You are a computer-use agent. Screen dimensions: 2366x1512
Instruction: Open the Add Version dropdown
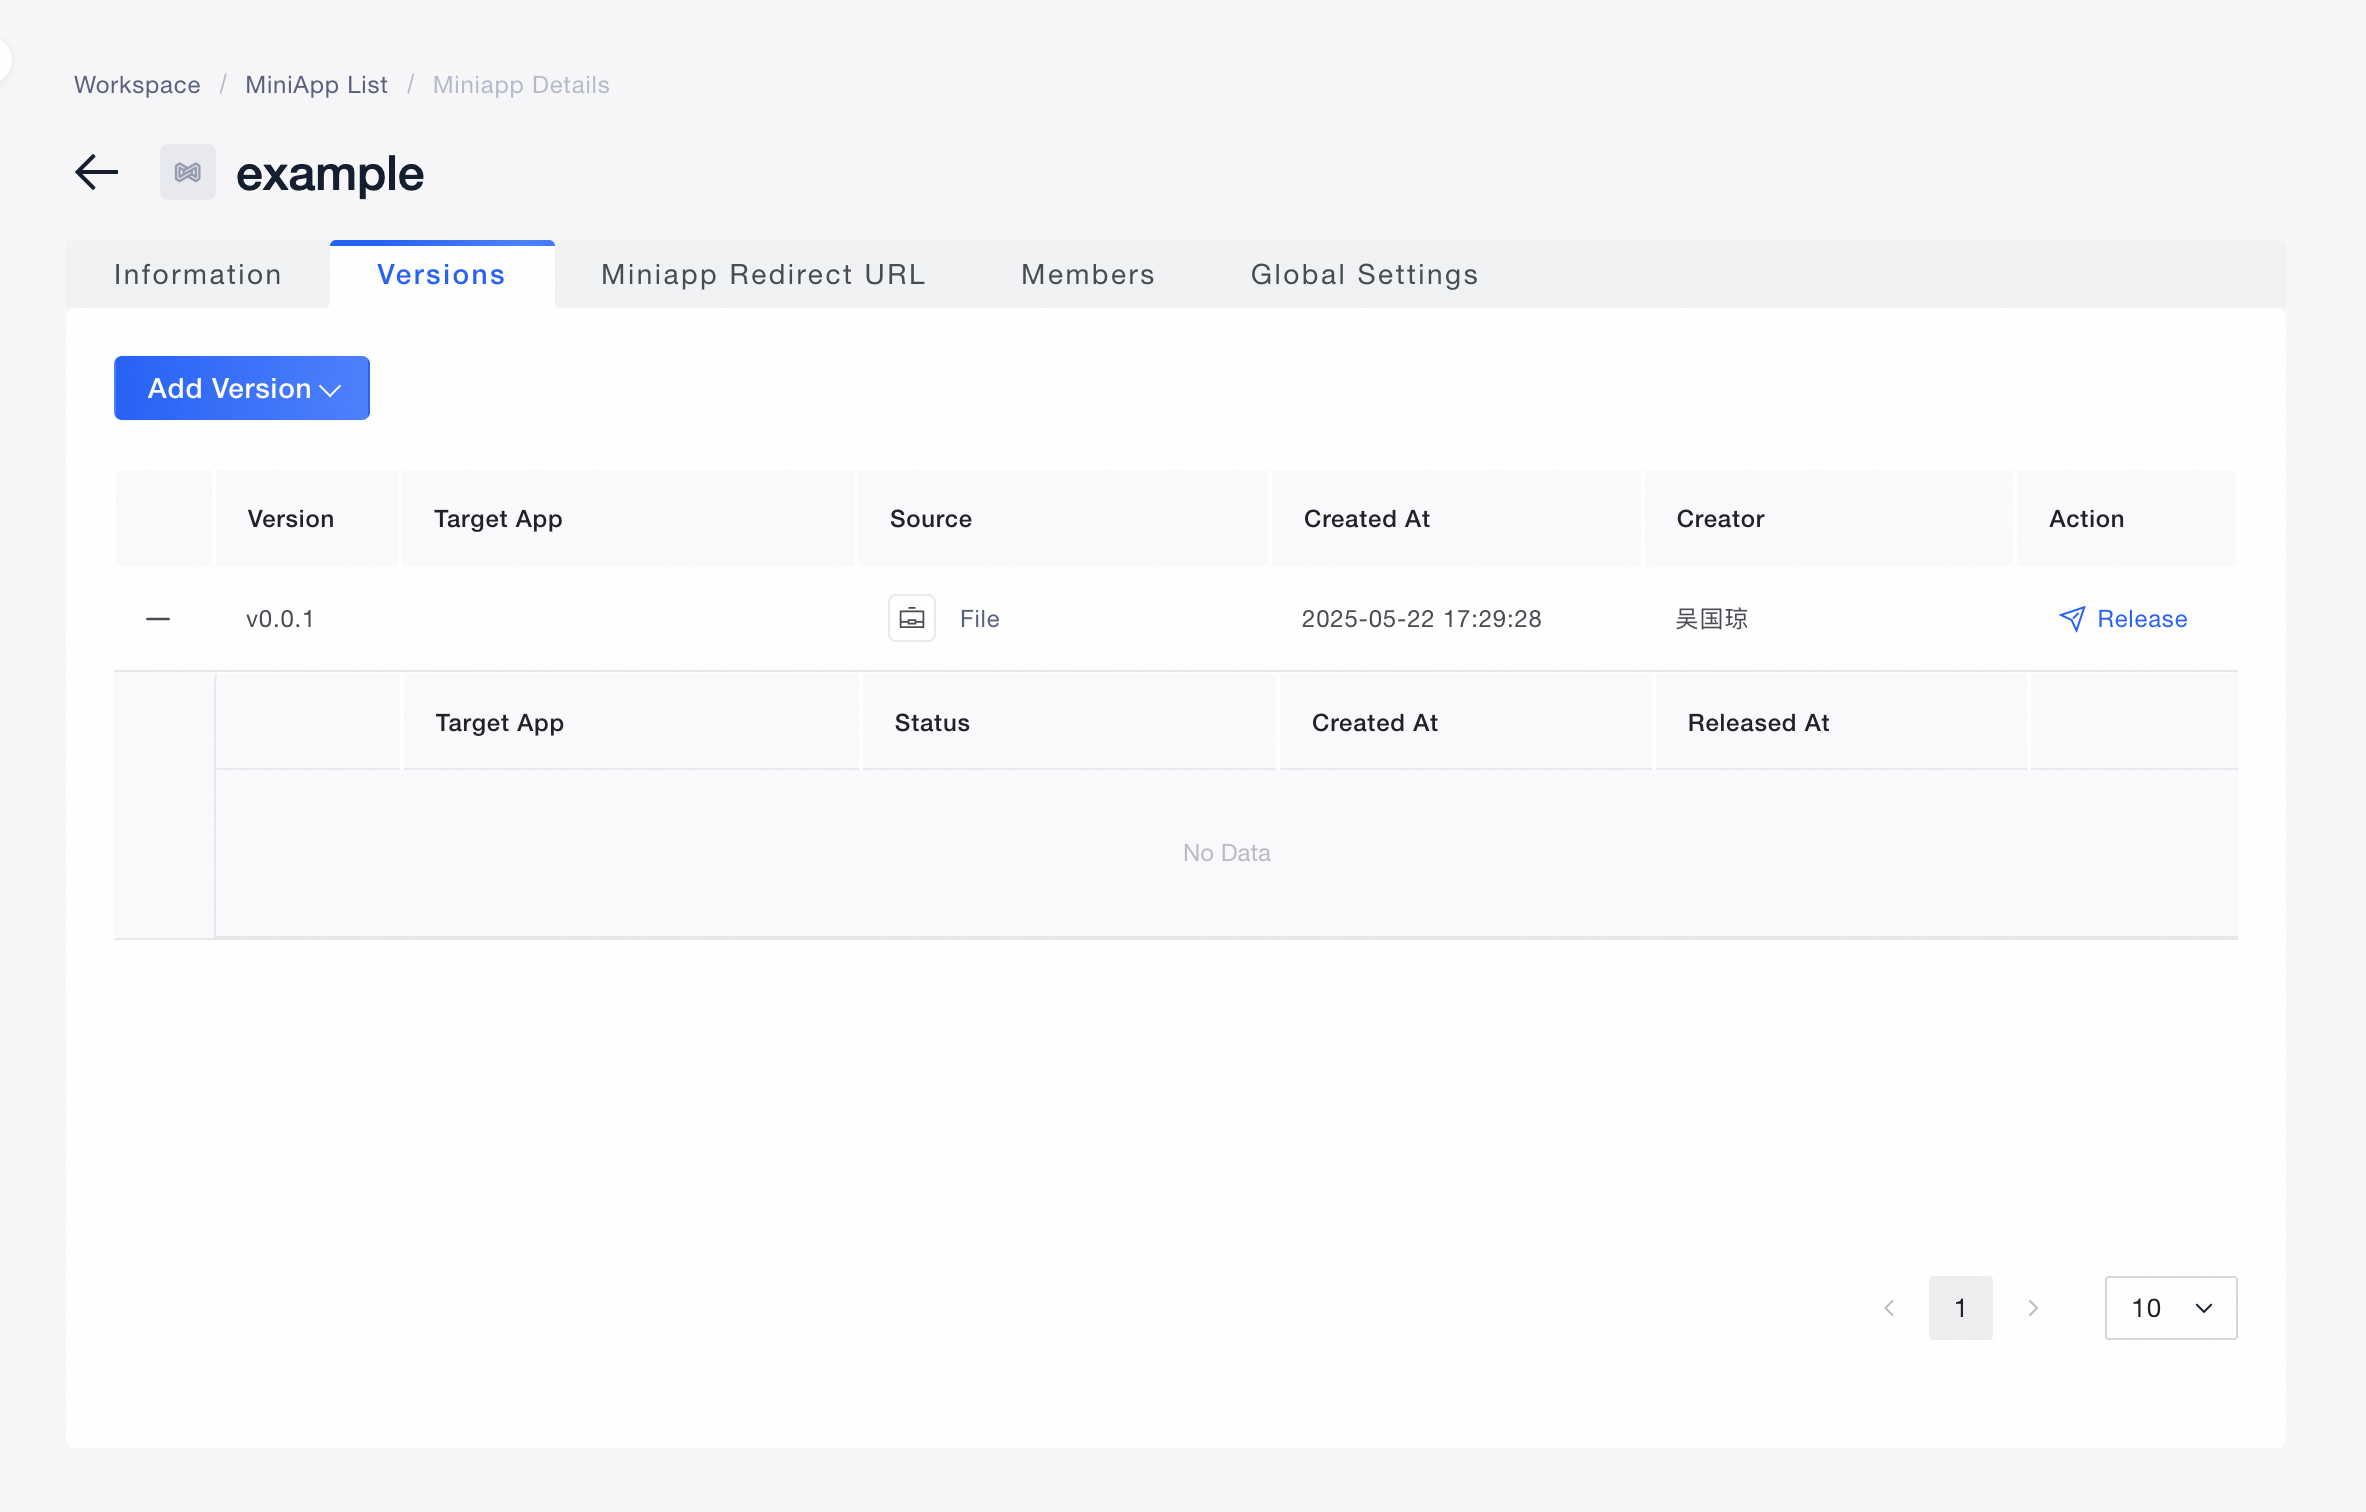pos(242,388)
